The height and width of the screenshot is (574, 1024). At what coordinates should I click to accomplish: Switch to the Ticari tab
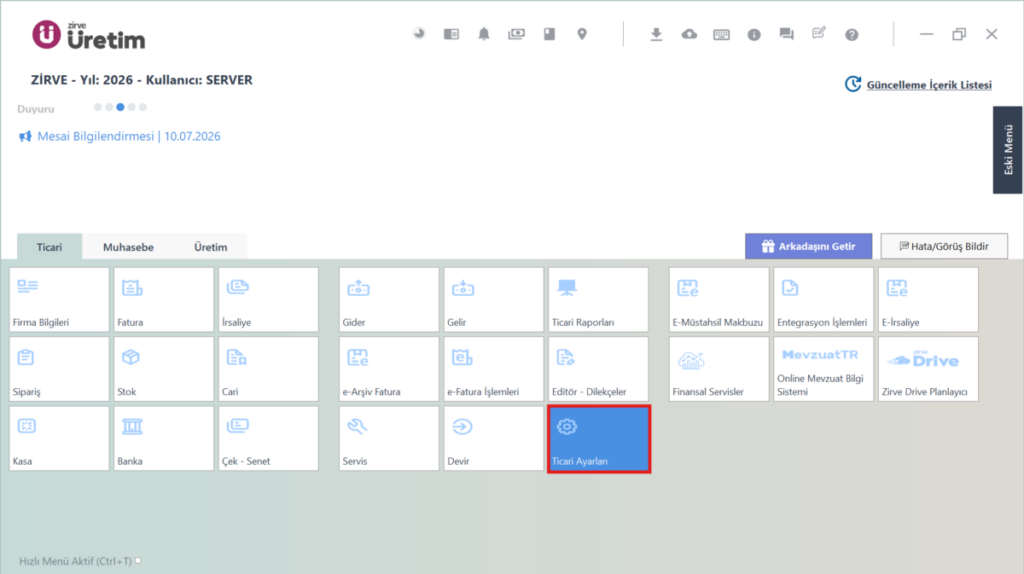point(50,247)
